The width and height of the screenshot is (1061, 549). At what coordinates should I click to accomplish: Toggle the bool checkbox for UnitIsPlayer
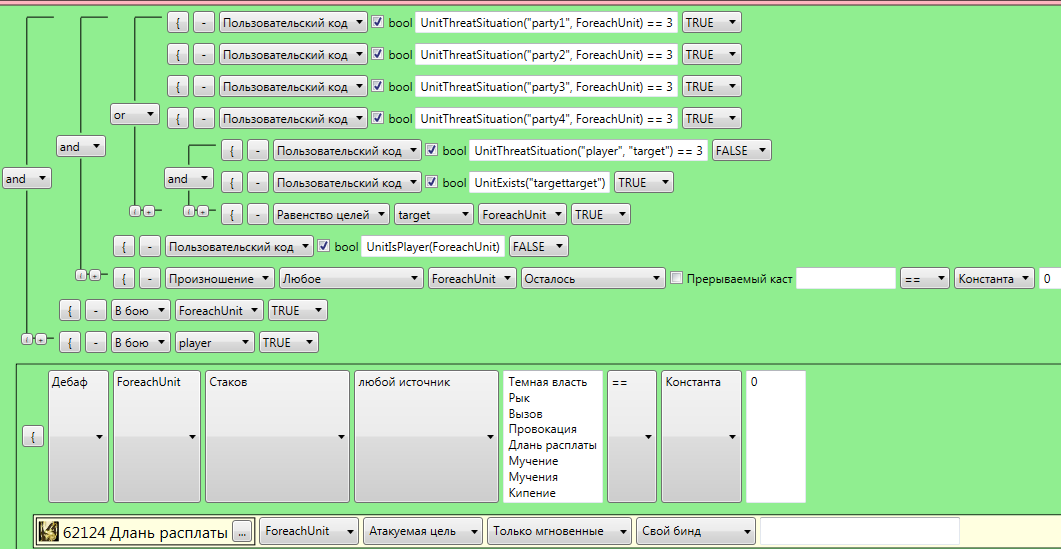coord(324,246)
